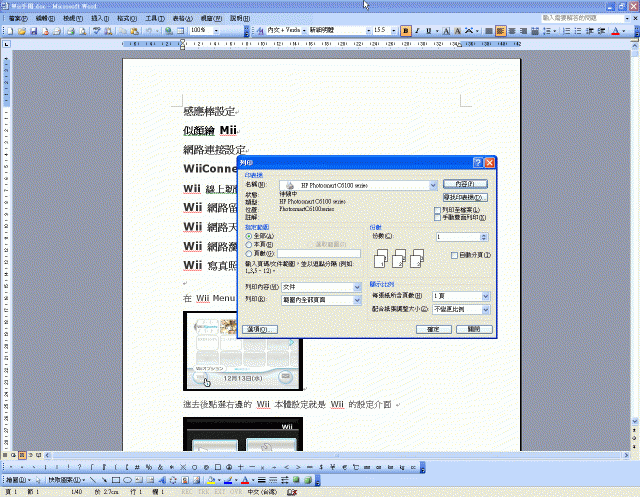Click the Insert Table grid icon
Viewport: 640px width, 497px height.
[180, 31]
